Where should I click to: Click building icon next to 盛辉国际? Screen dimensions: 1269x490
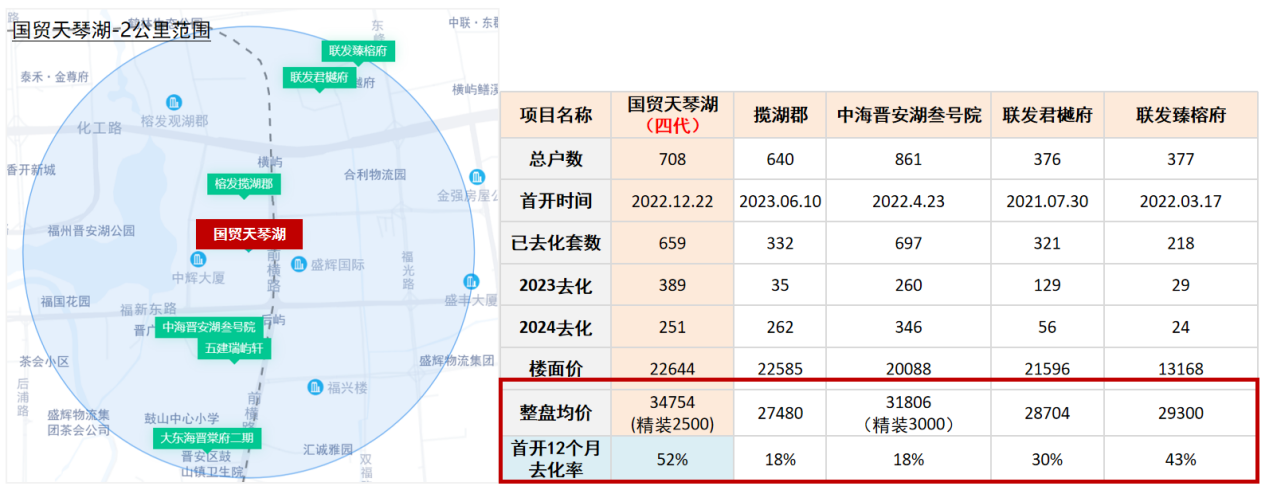point(298,264)
